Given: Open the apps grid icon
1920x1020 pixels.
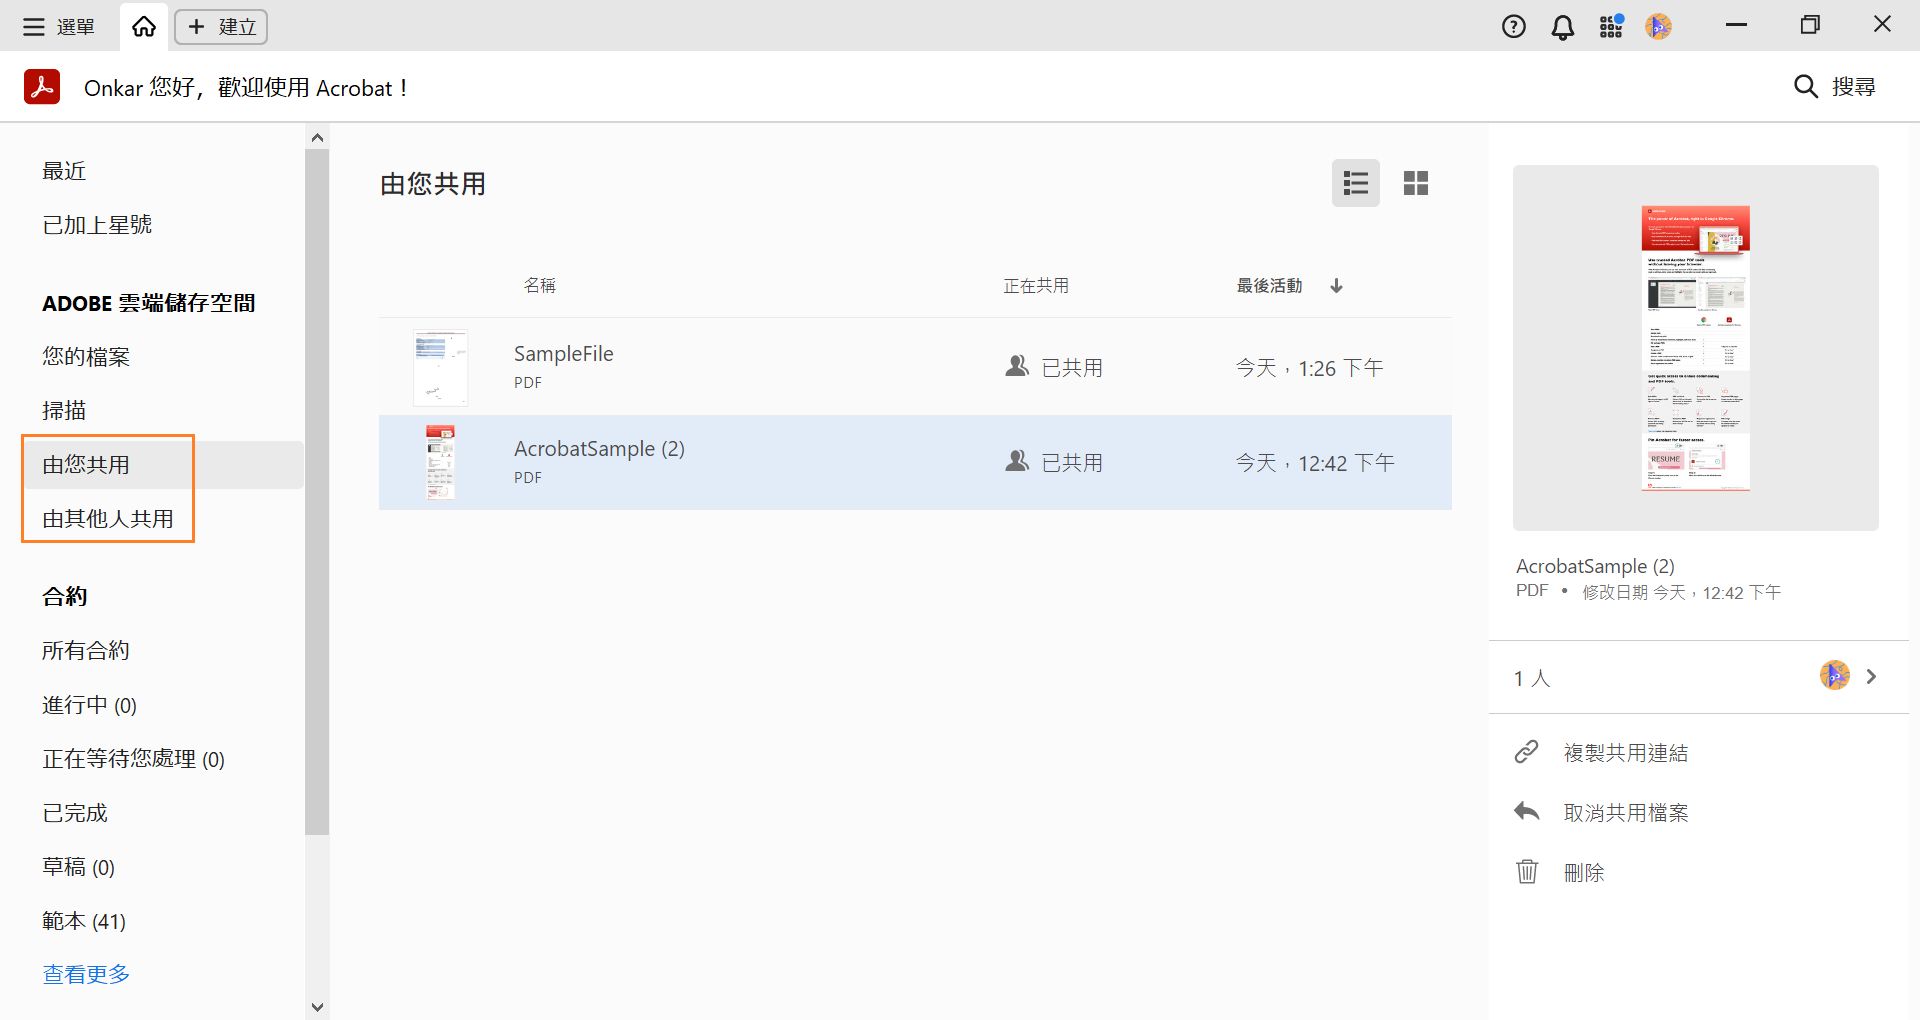Looking at the screenshot, I should point(1611,26).
